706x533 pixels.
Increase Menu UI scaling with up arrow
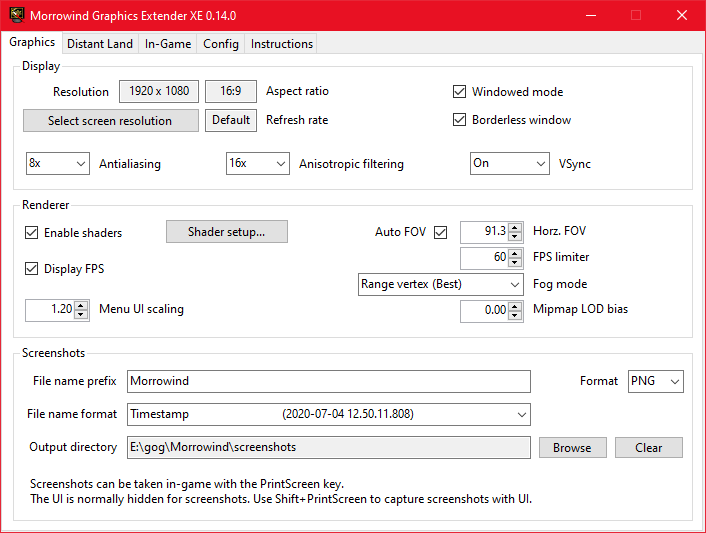(x=81, y=306)
